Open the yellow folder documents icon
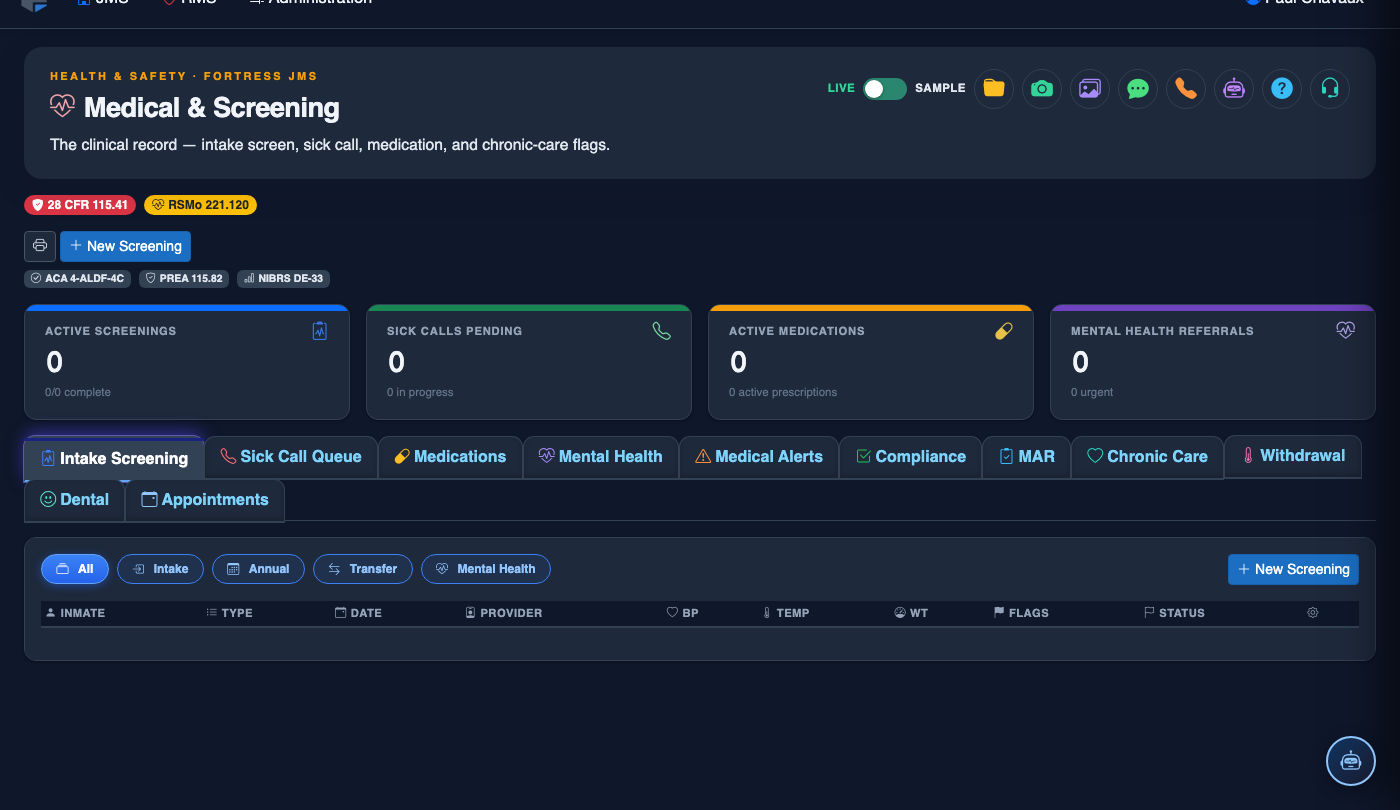 (994, 88)
